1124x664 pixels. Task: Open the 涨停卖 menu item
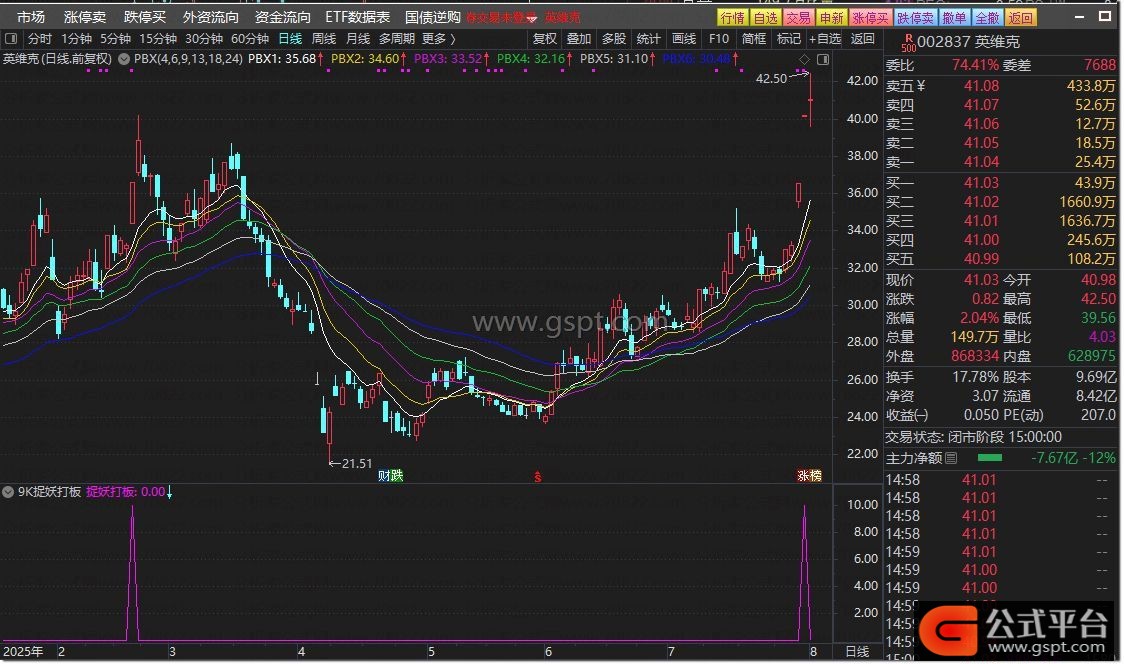click(x=85, y=17)
